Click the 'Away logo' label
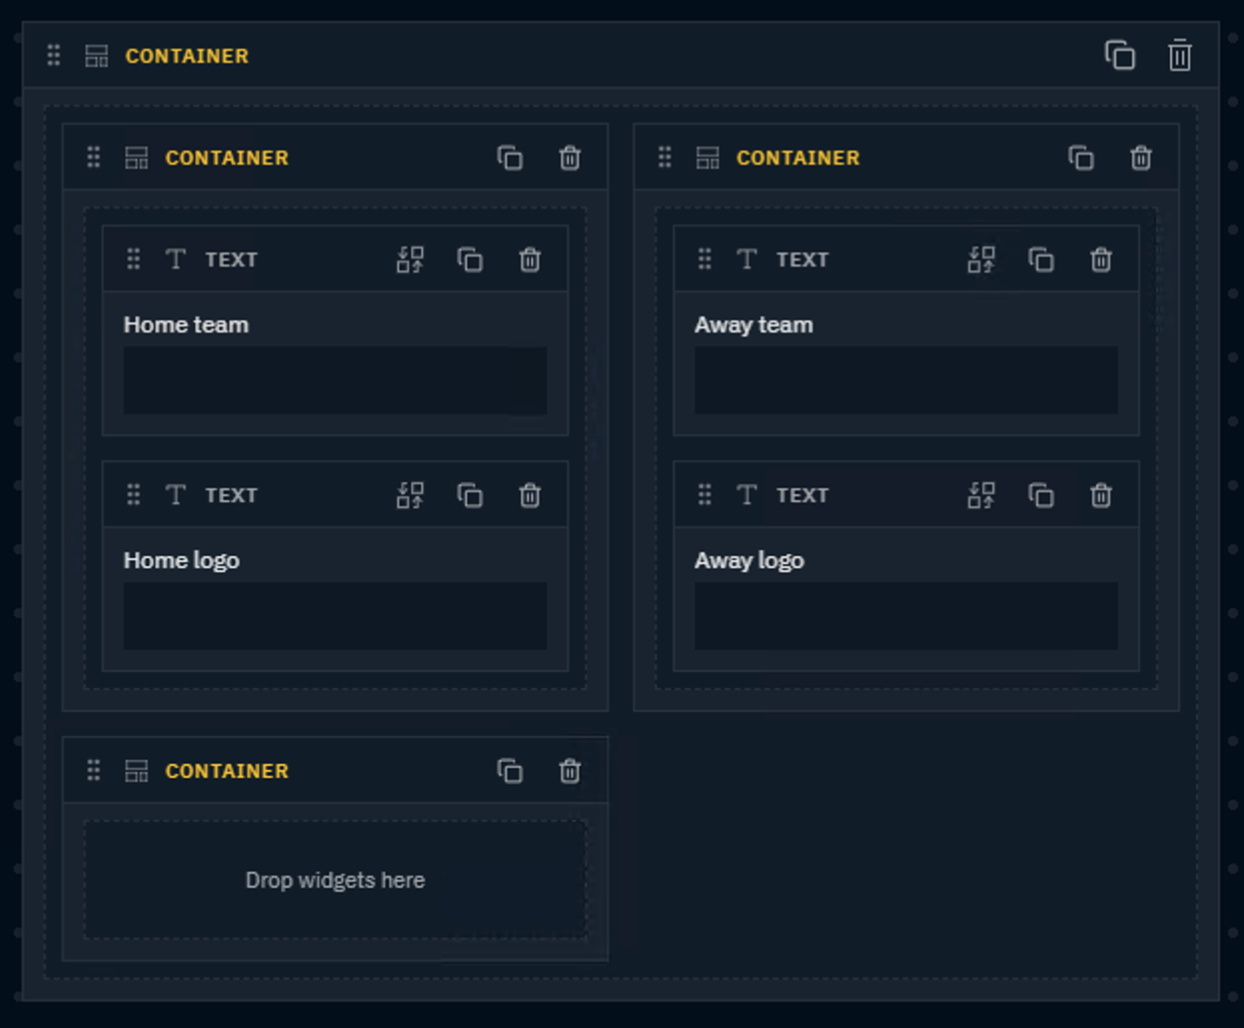Viewport: 1244px width, 1028px height. pos(749,561)
